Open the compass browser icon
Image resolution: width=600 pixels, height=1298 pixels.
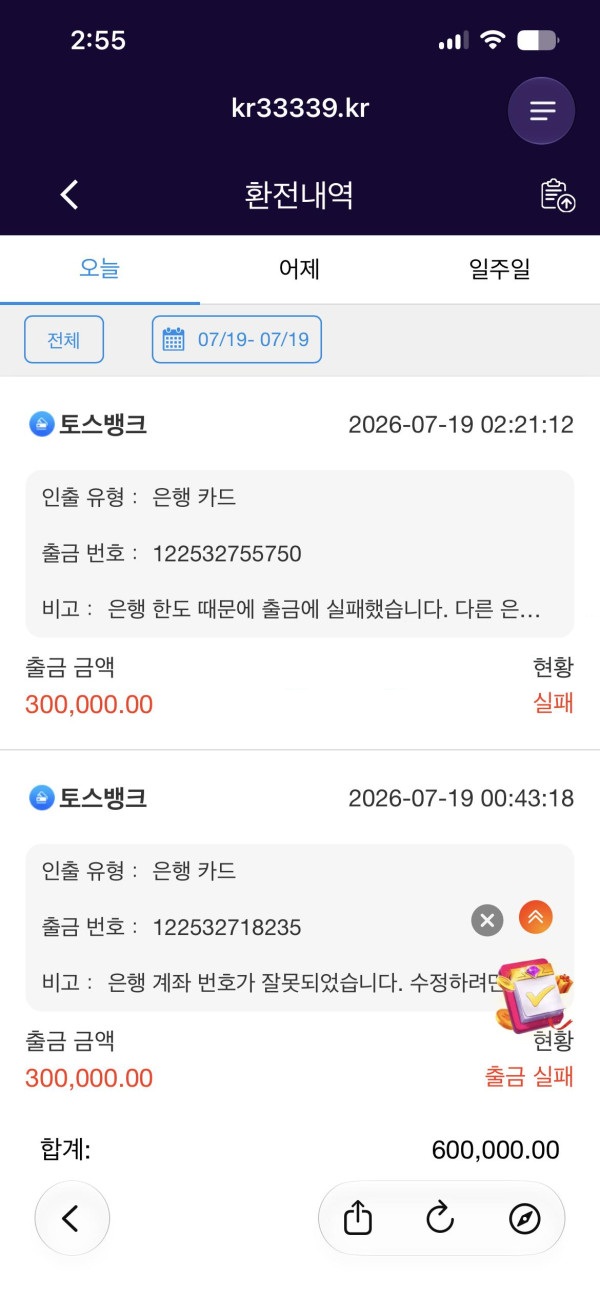point(524,1218)
